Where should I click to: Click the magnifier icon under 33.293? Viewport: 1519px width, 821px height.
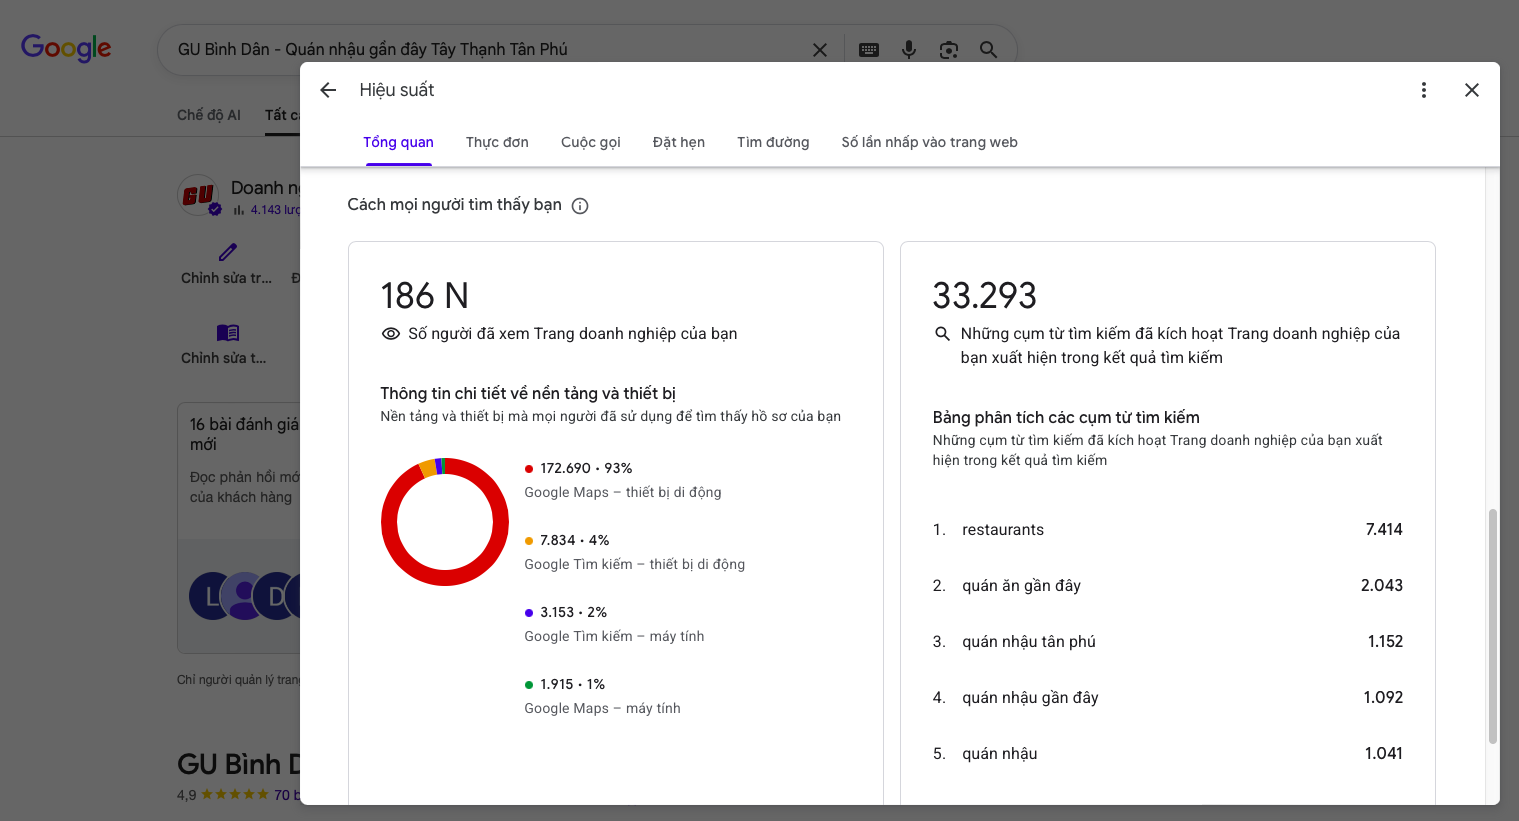point(942,334)
